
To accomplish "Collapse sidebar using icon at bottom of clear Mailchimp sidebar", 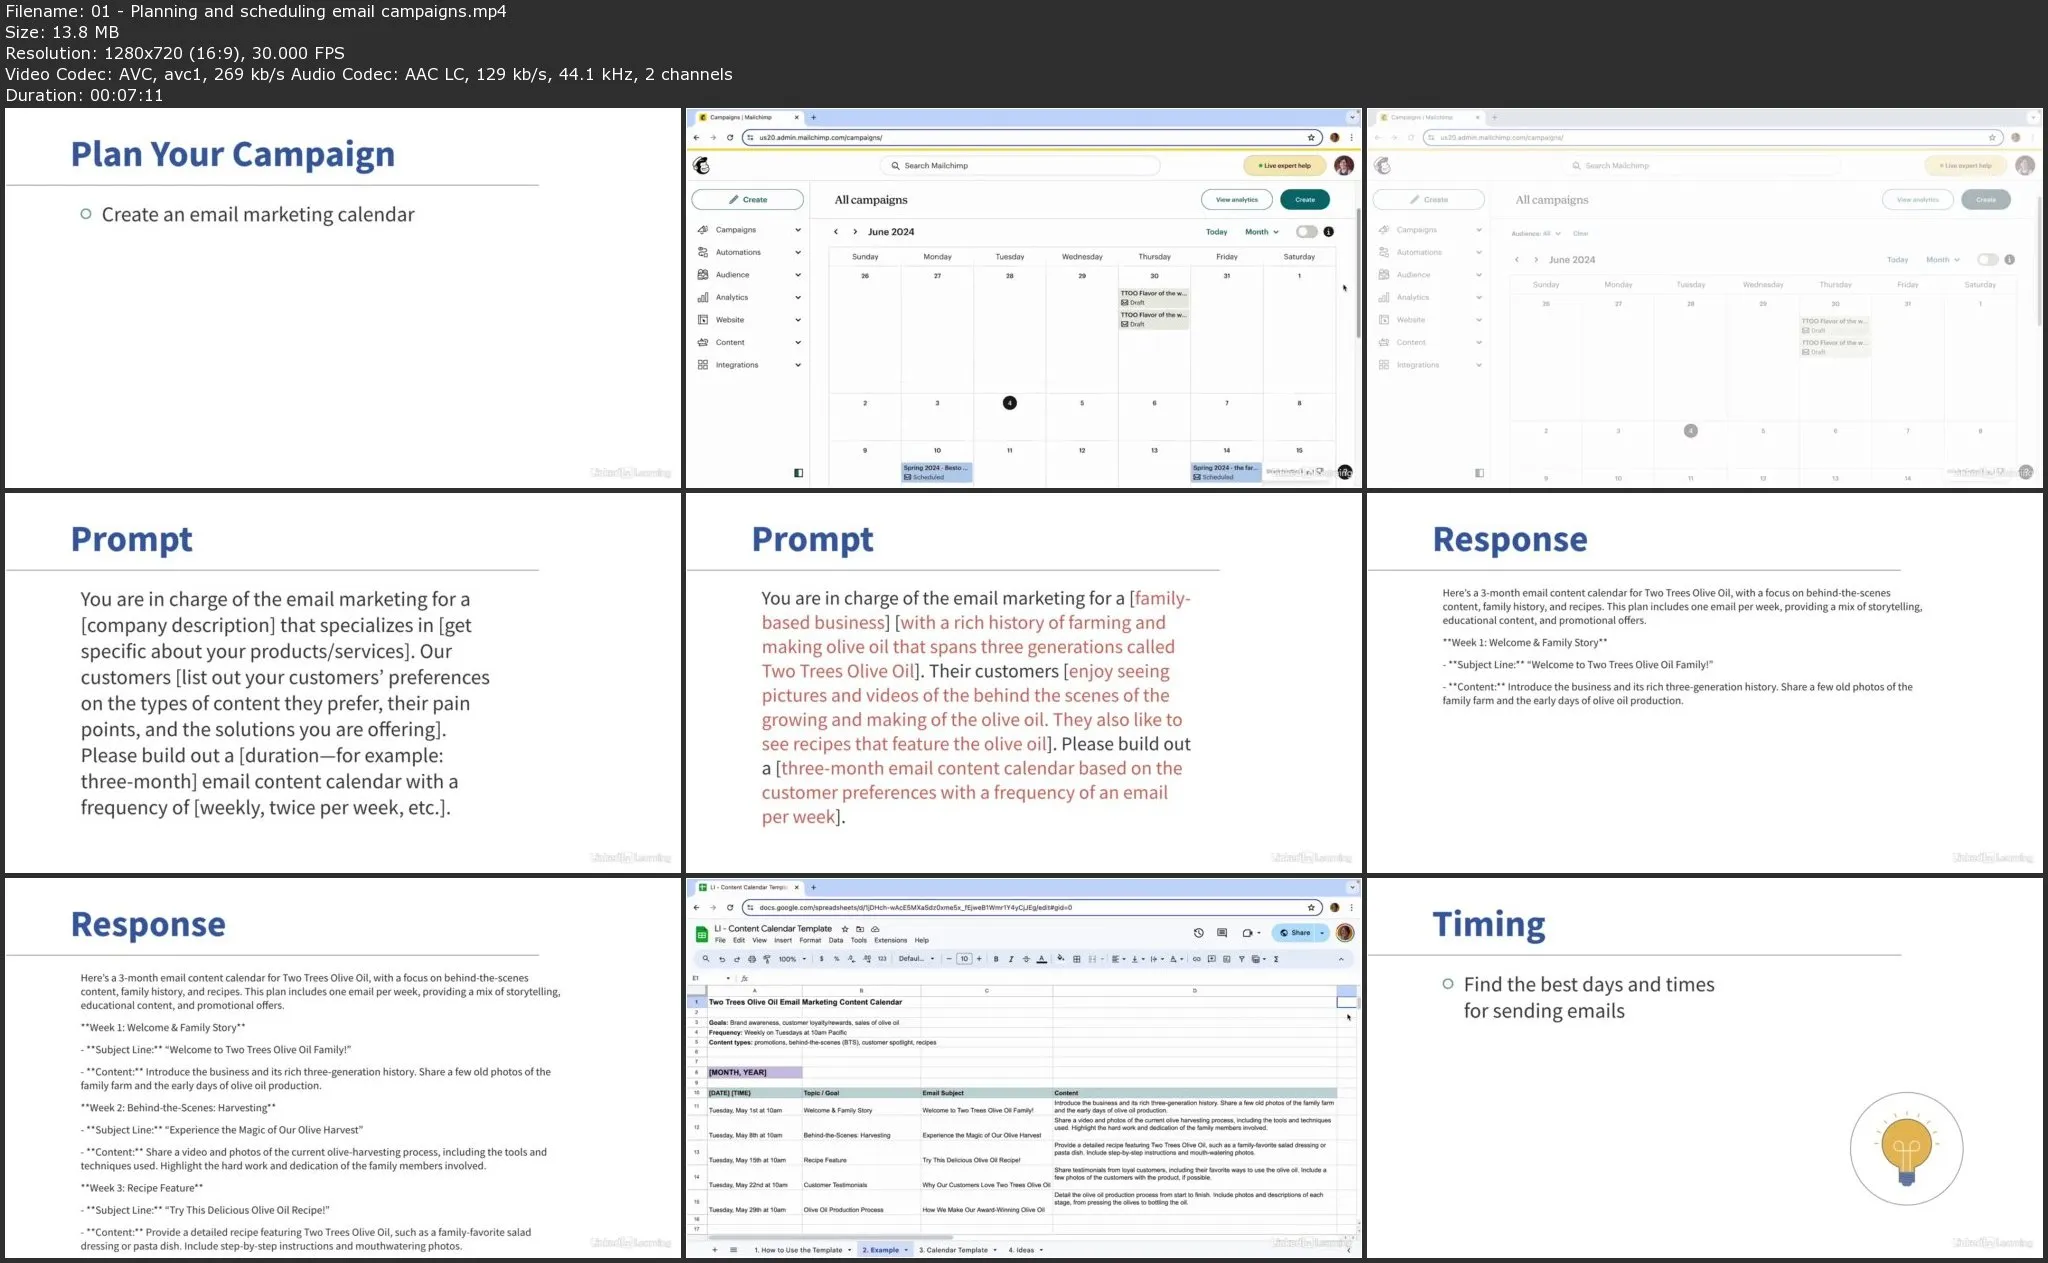I will [798, 473].
